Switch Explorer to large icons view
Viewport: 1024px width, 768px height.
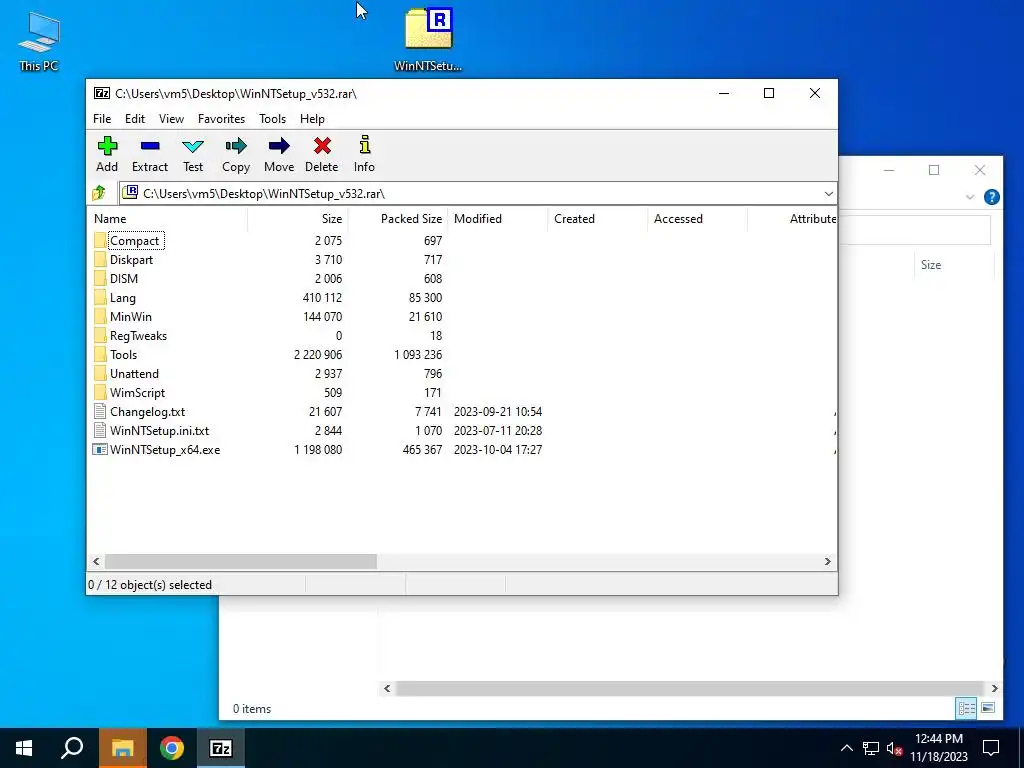(988, 708)
